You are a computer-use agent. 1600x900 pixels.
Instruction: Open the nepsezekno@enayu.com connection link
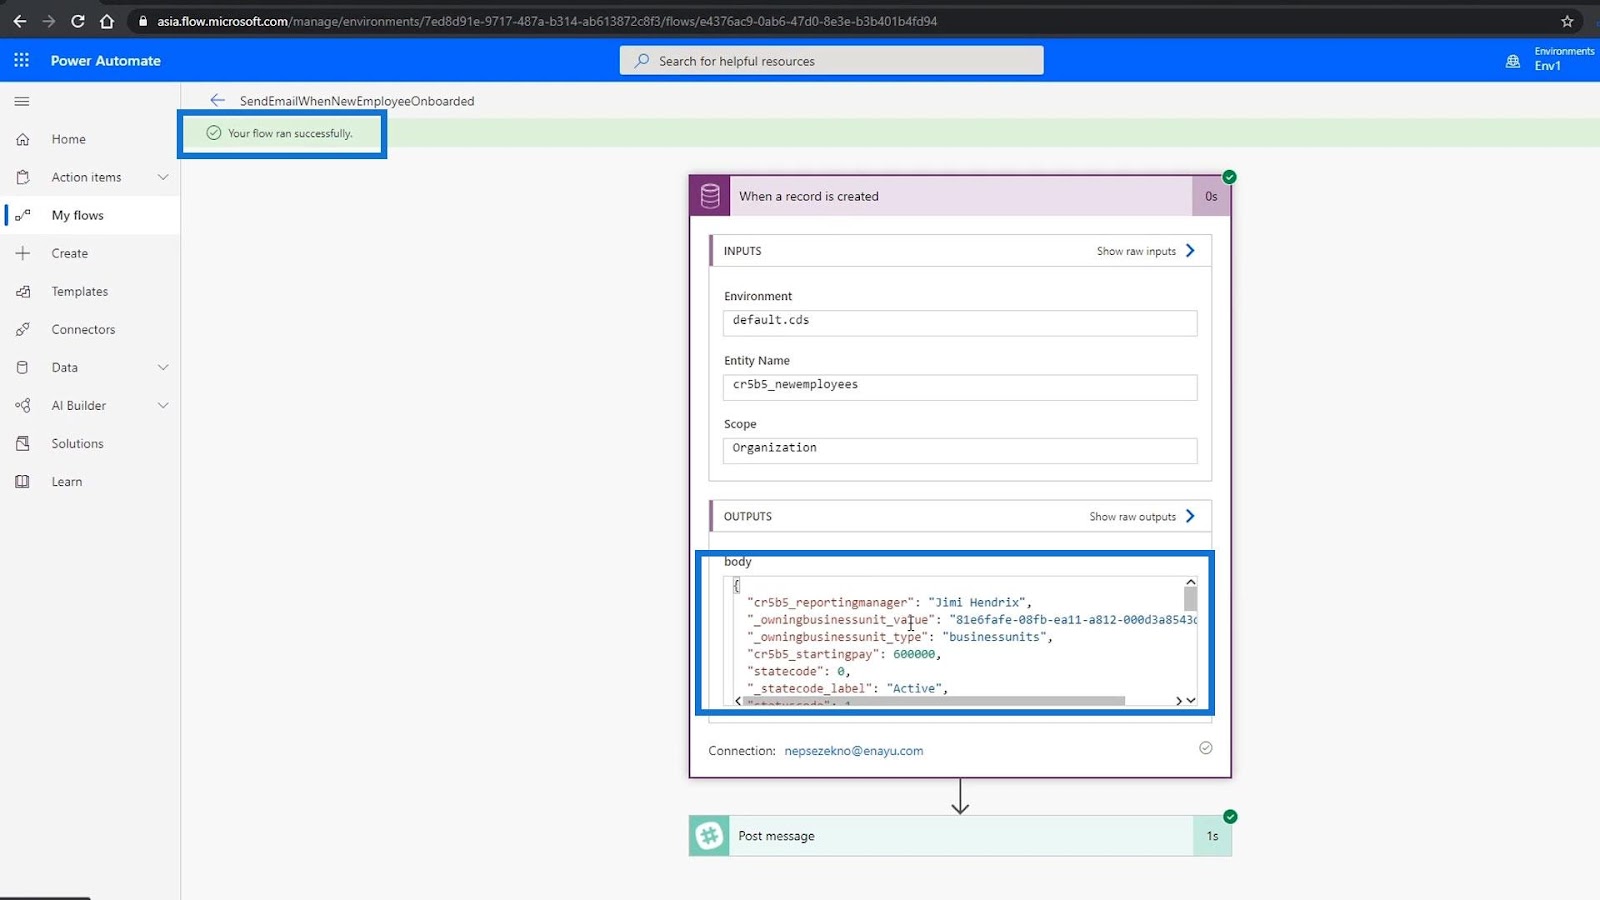point(854,751)
